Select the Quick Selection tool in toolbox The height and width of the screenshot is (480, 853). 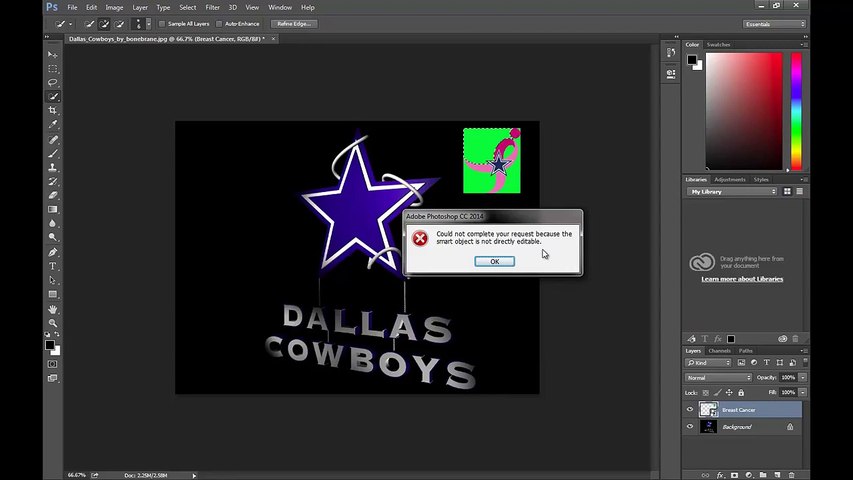pyautogui.click(x=53, y=97)
